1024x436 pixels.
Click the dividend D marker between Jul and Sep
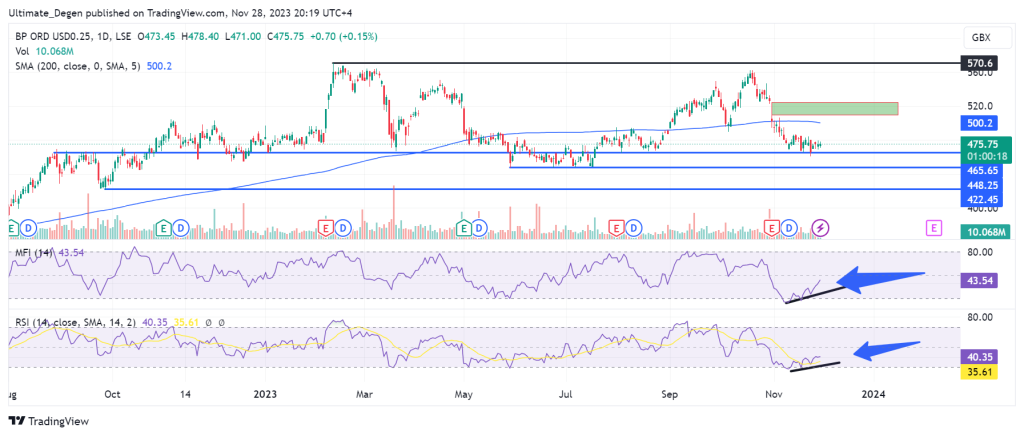(632, 228)
